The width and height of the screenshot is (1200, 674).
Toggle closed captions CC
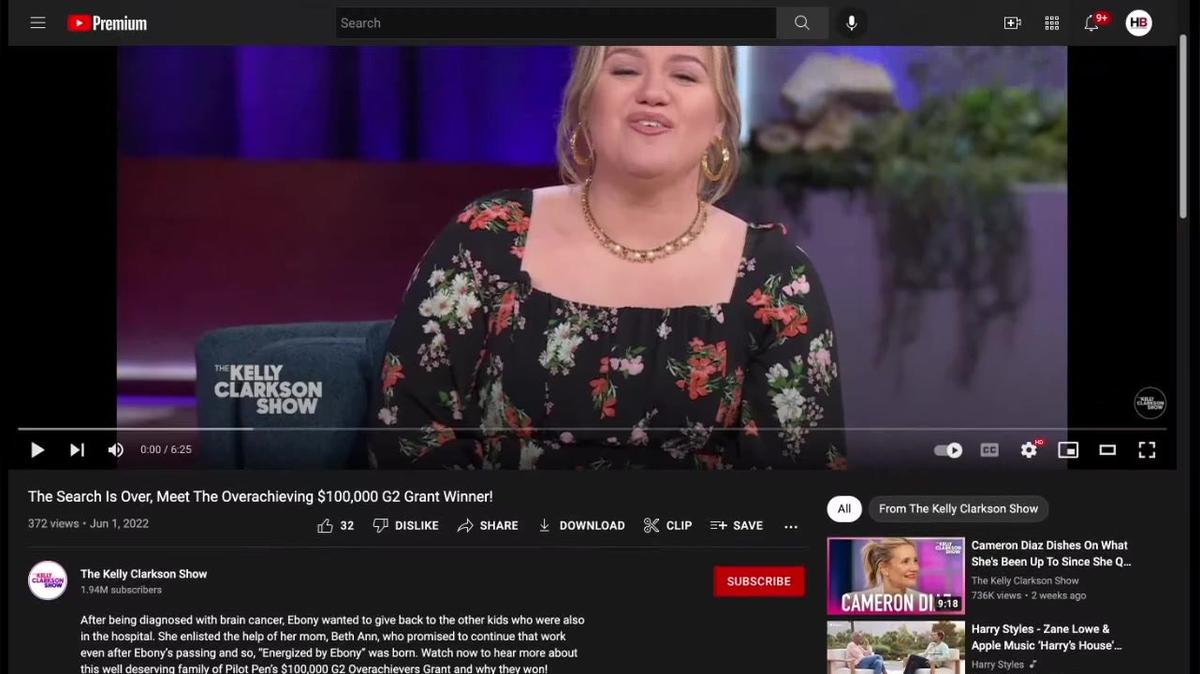(x=989, y=450)
